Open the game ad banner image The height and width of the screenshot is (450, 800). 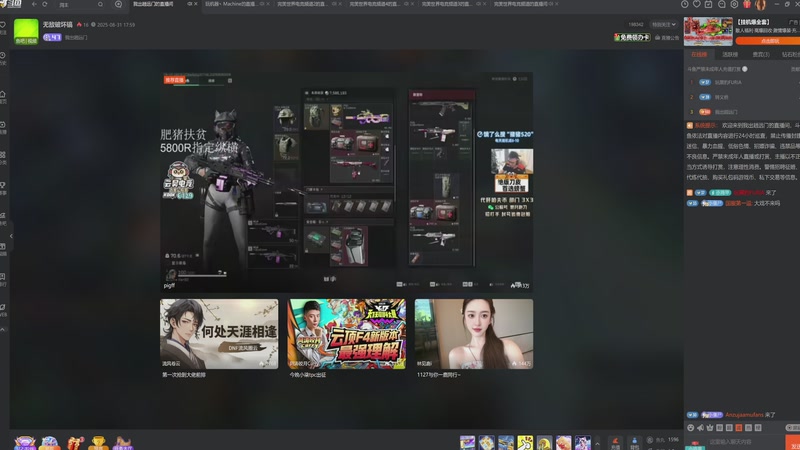[708, 32]
